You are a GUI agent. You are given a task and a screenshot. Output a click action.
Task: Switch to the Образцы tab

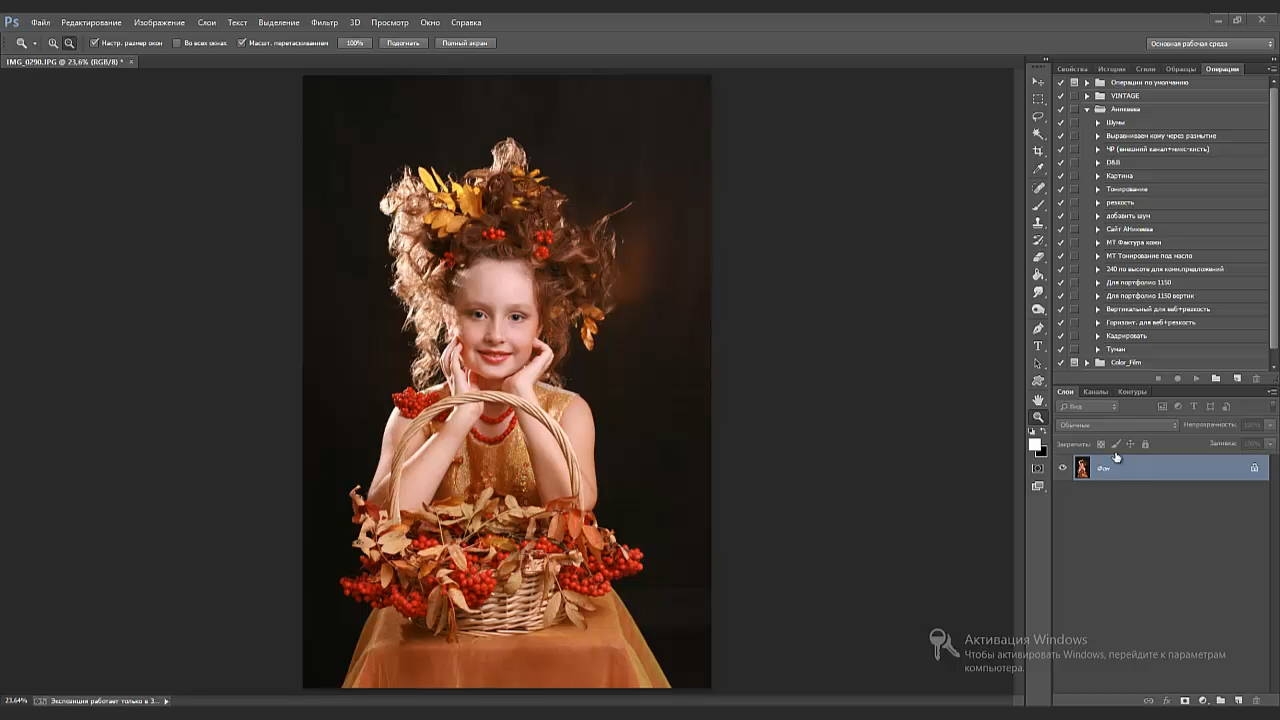(x=1180, y=69)
